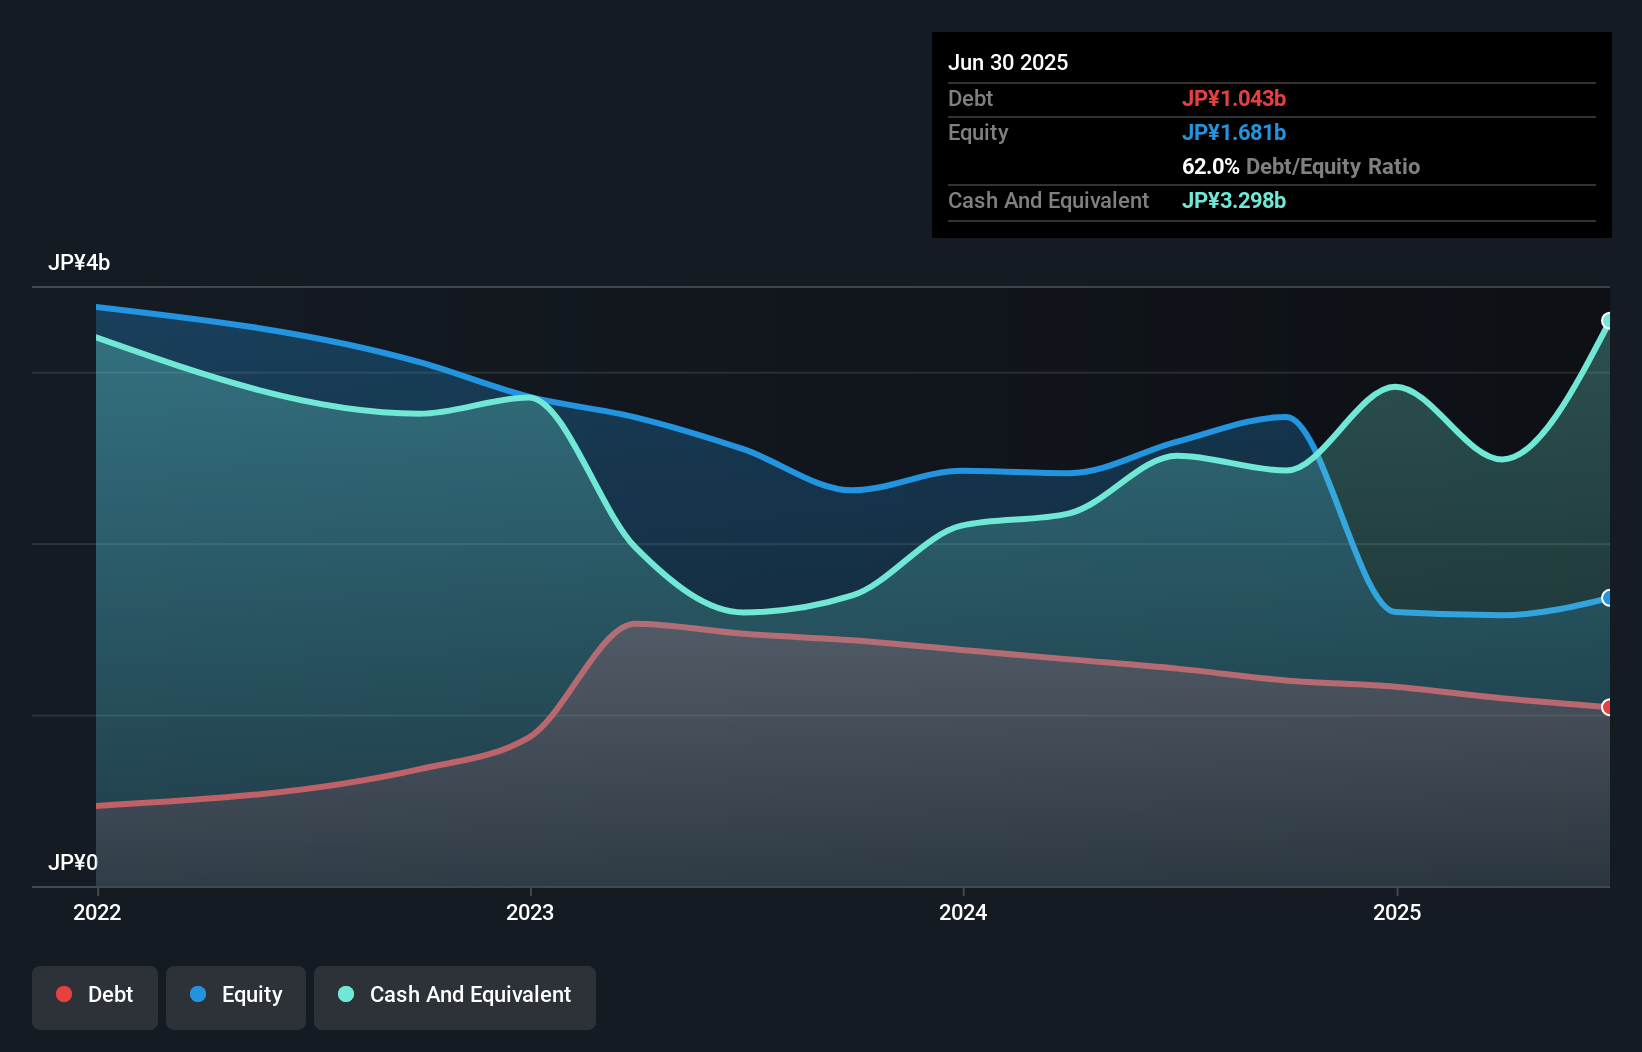1642x1052 pixels.
Task: Expand the Jun 30 2025 tooltip header
Action: (1008, 62)
